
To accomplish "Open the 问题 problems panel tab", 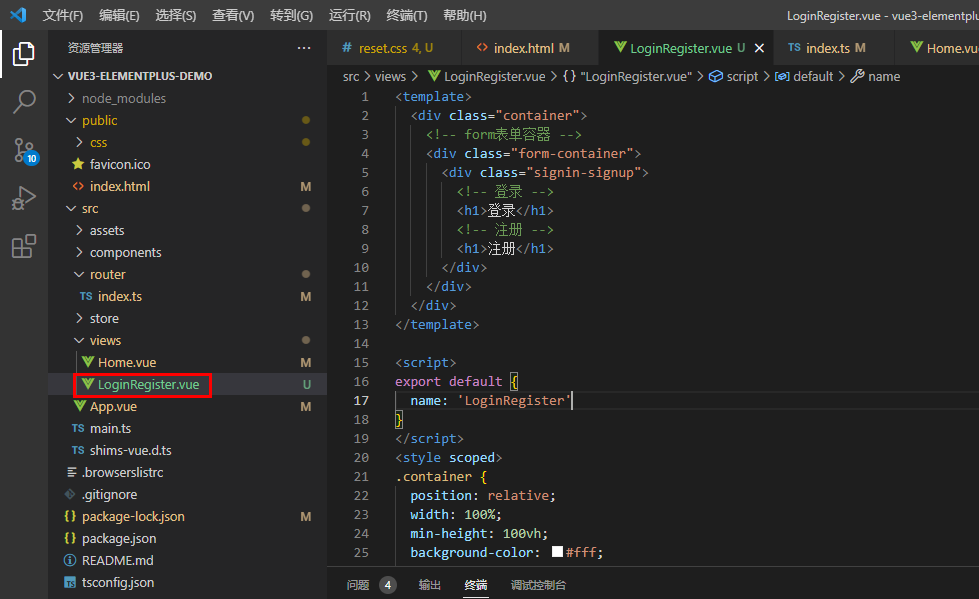I will pos(371,585).
